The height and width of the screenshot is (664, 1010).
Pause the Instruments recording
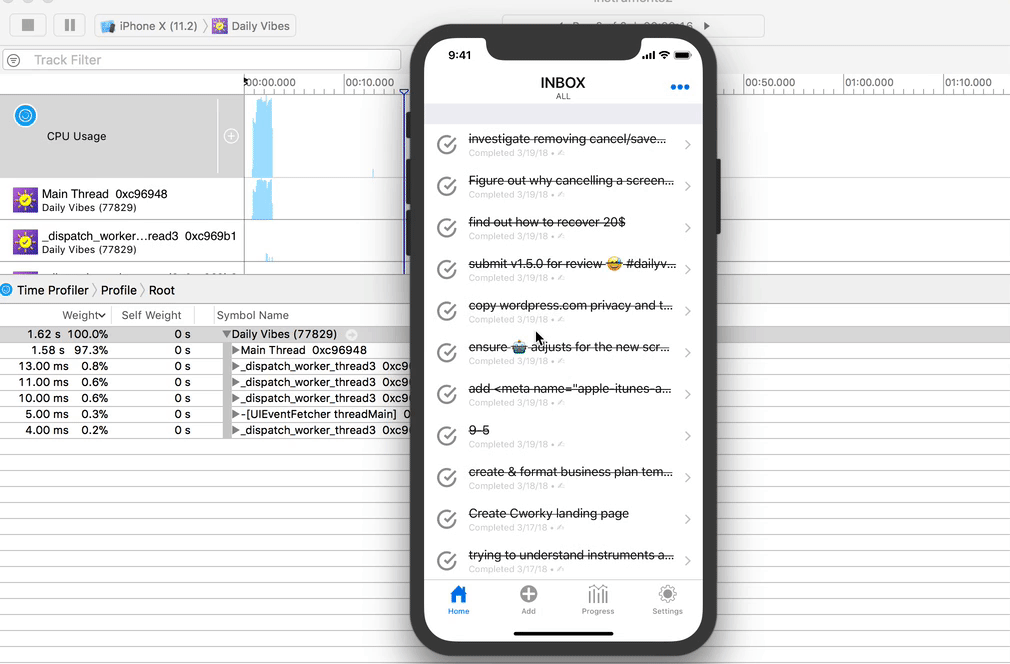(x=70, y=25)
